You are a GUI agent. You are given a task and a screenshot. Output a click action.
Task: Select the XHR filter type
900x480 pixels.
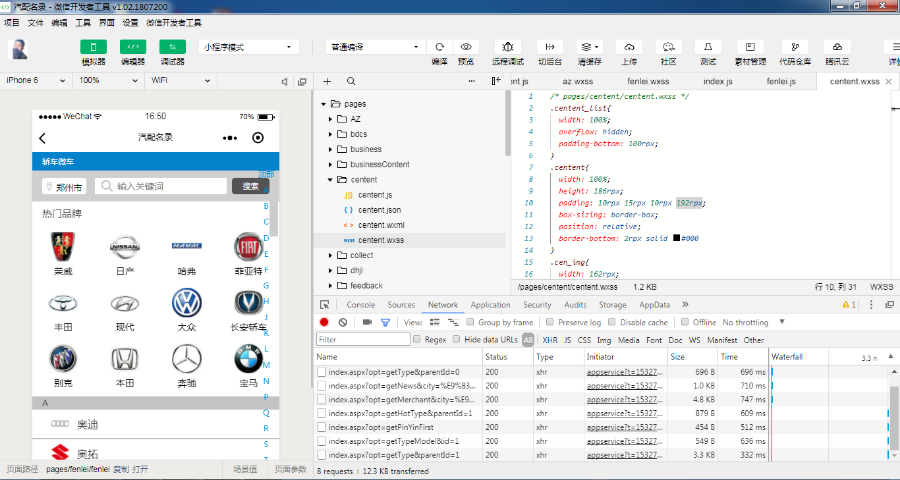549,340
